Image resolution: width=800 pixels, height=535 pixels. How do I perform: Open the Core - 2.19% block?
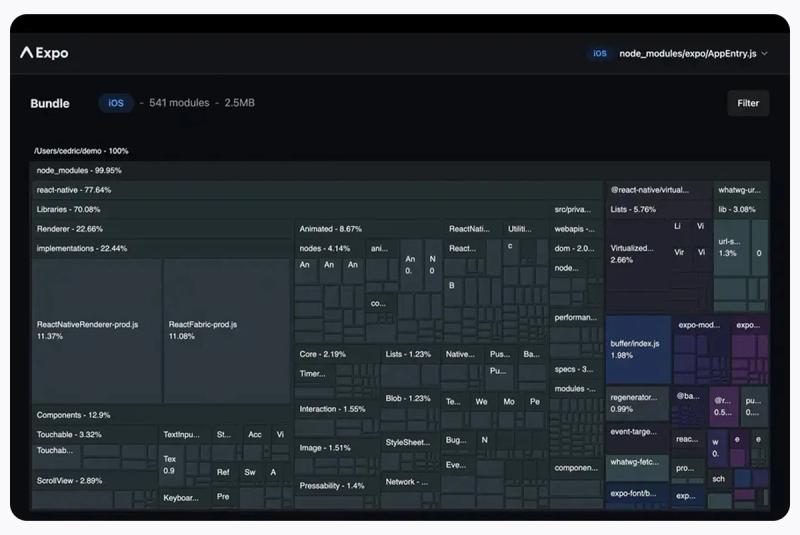[337, 354]
